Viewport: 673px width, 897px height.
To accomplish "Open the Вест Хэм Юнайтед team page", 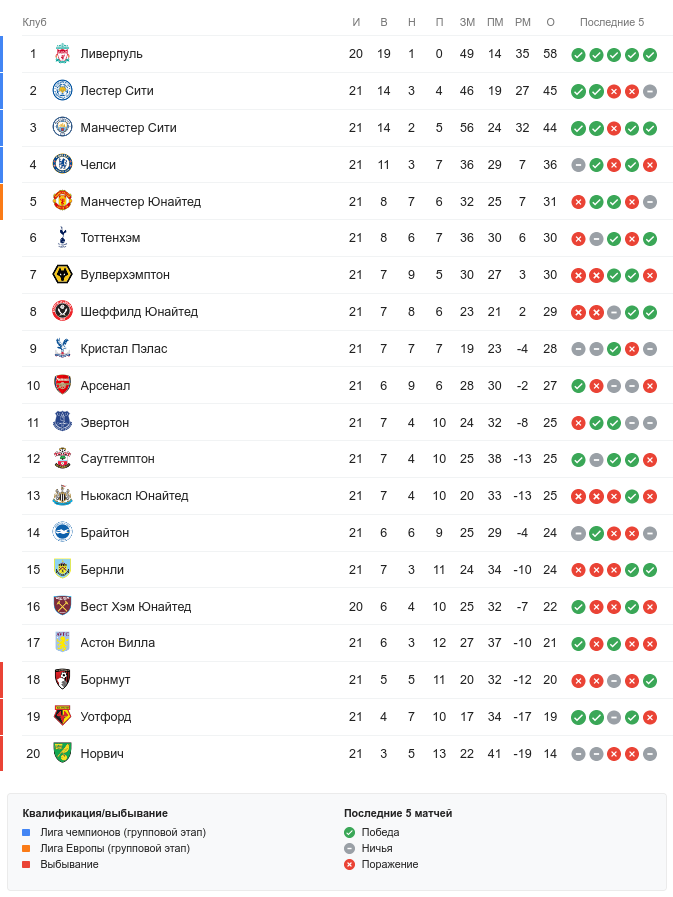I will [x=135, y=607].
